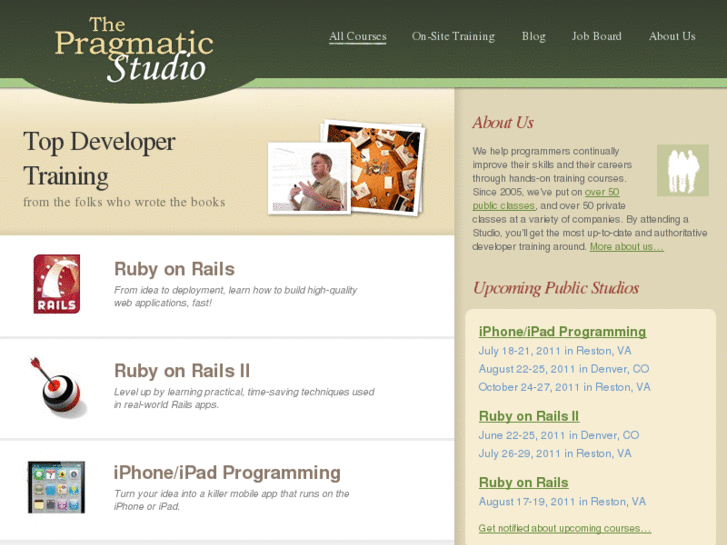Click the 'Upcoming Public Studios' heading

coord(556,288)
